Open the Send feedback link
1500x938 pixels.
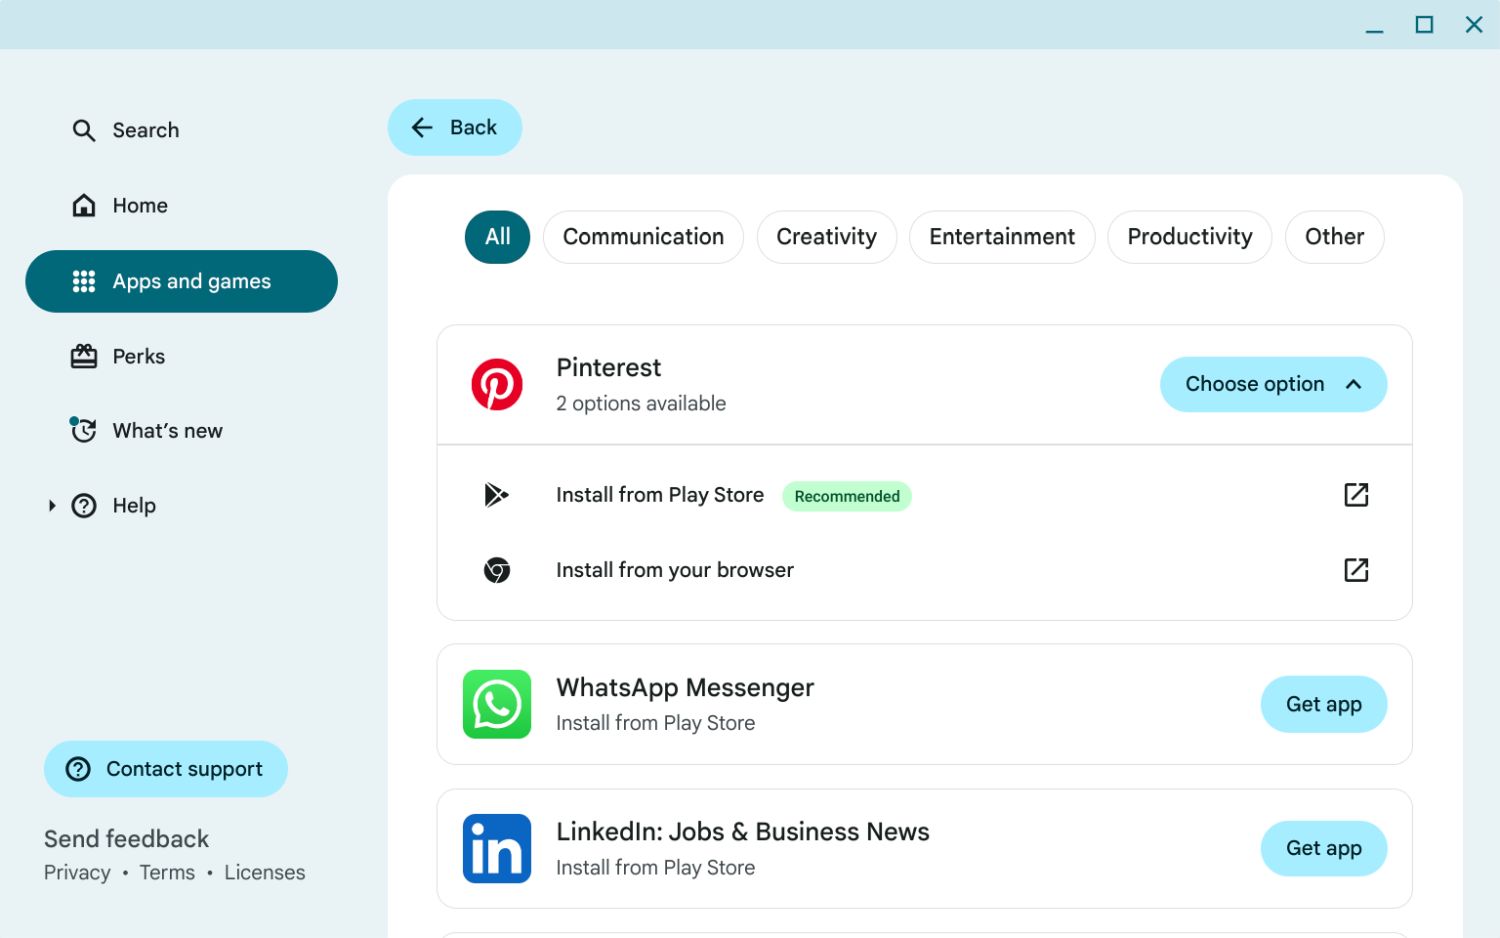click(126, 839)
